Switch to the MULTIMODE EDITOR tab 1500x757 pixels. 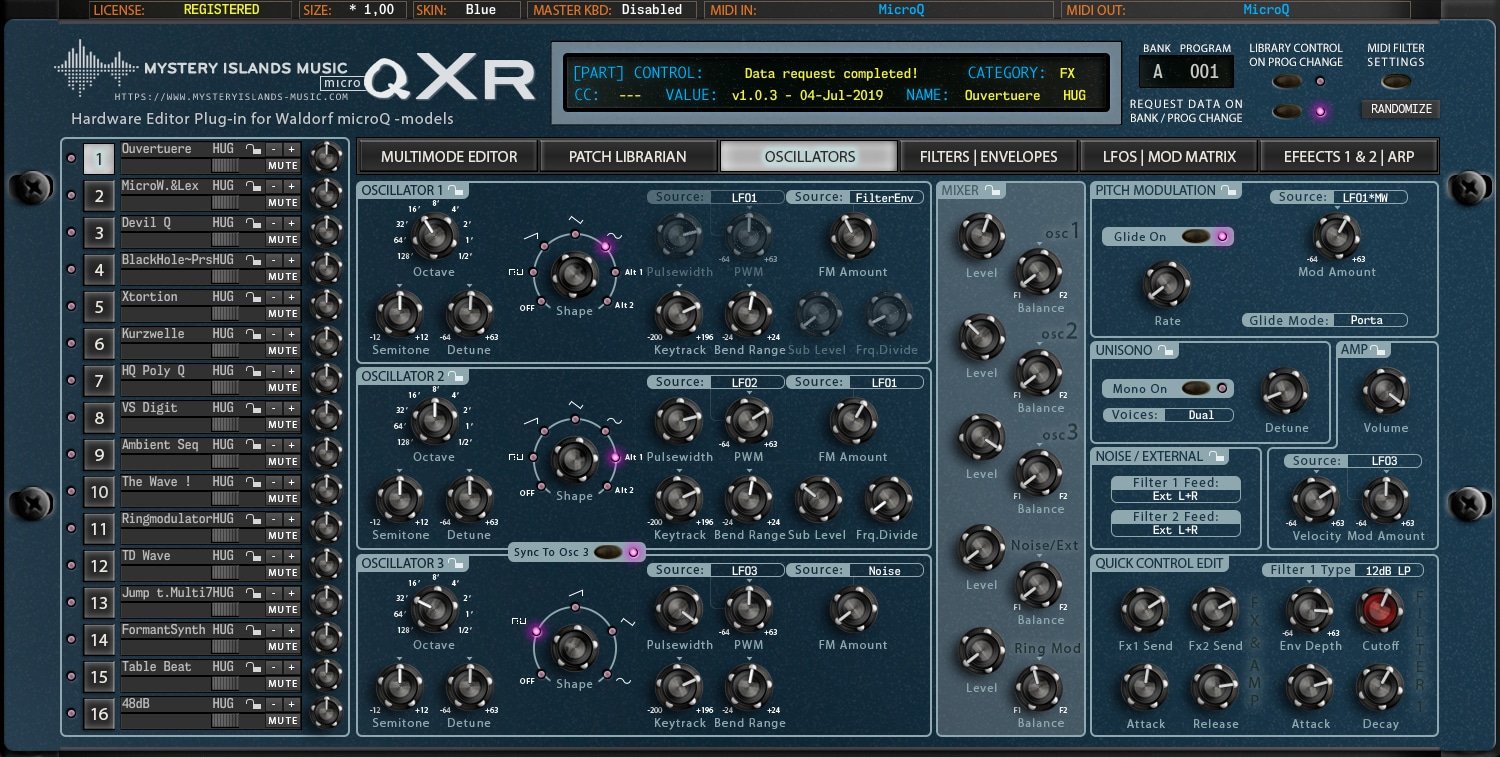(449, 156)
